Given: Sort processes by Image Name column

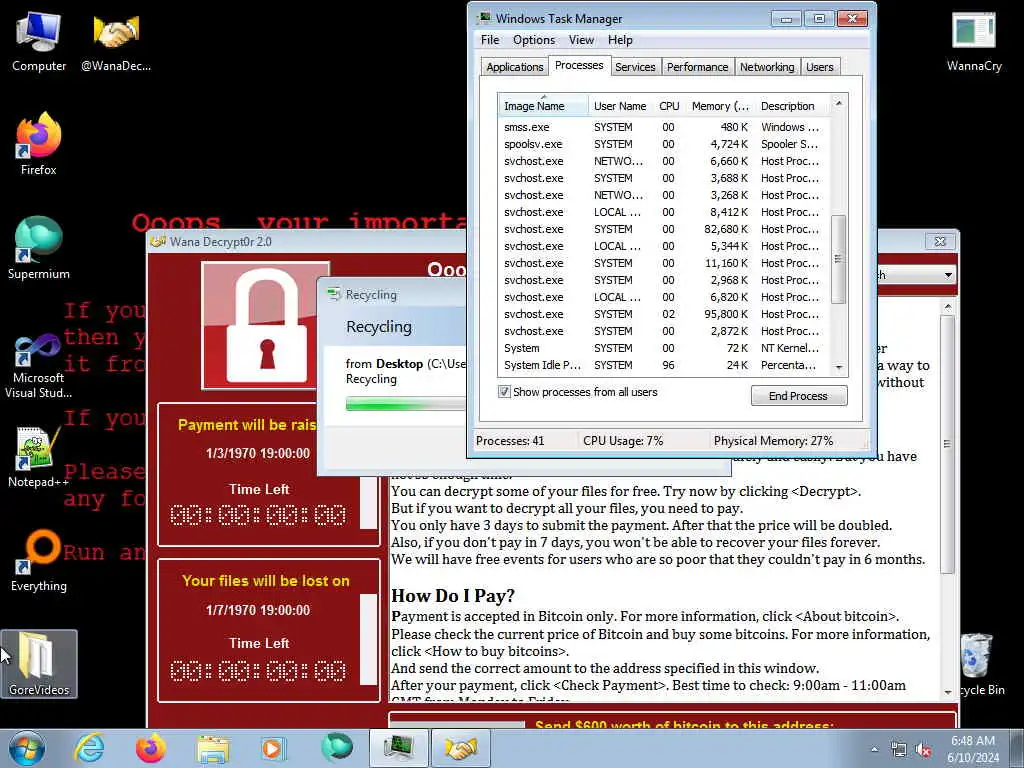Looking at the screenshot, I should click(x=543, y=106).
